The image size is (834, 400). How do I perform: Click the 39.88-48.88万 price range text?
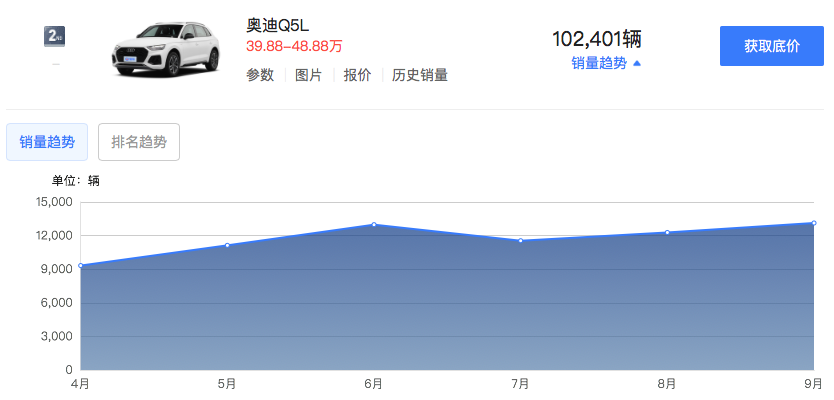295,47
